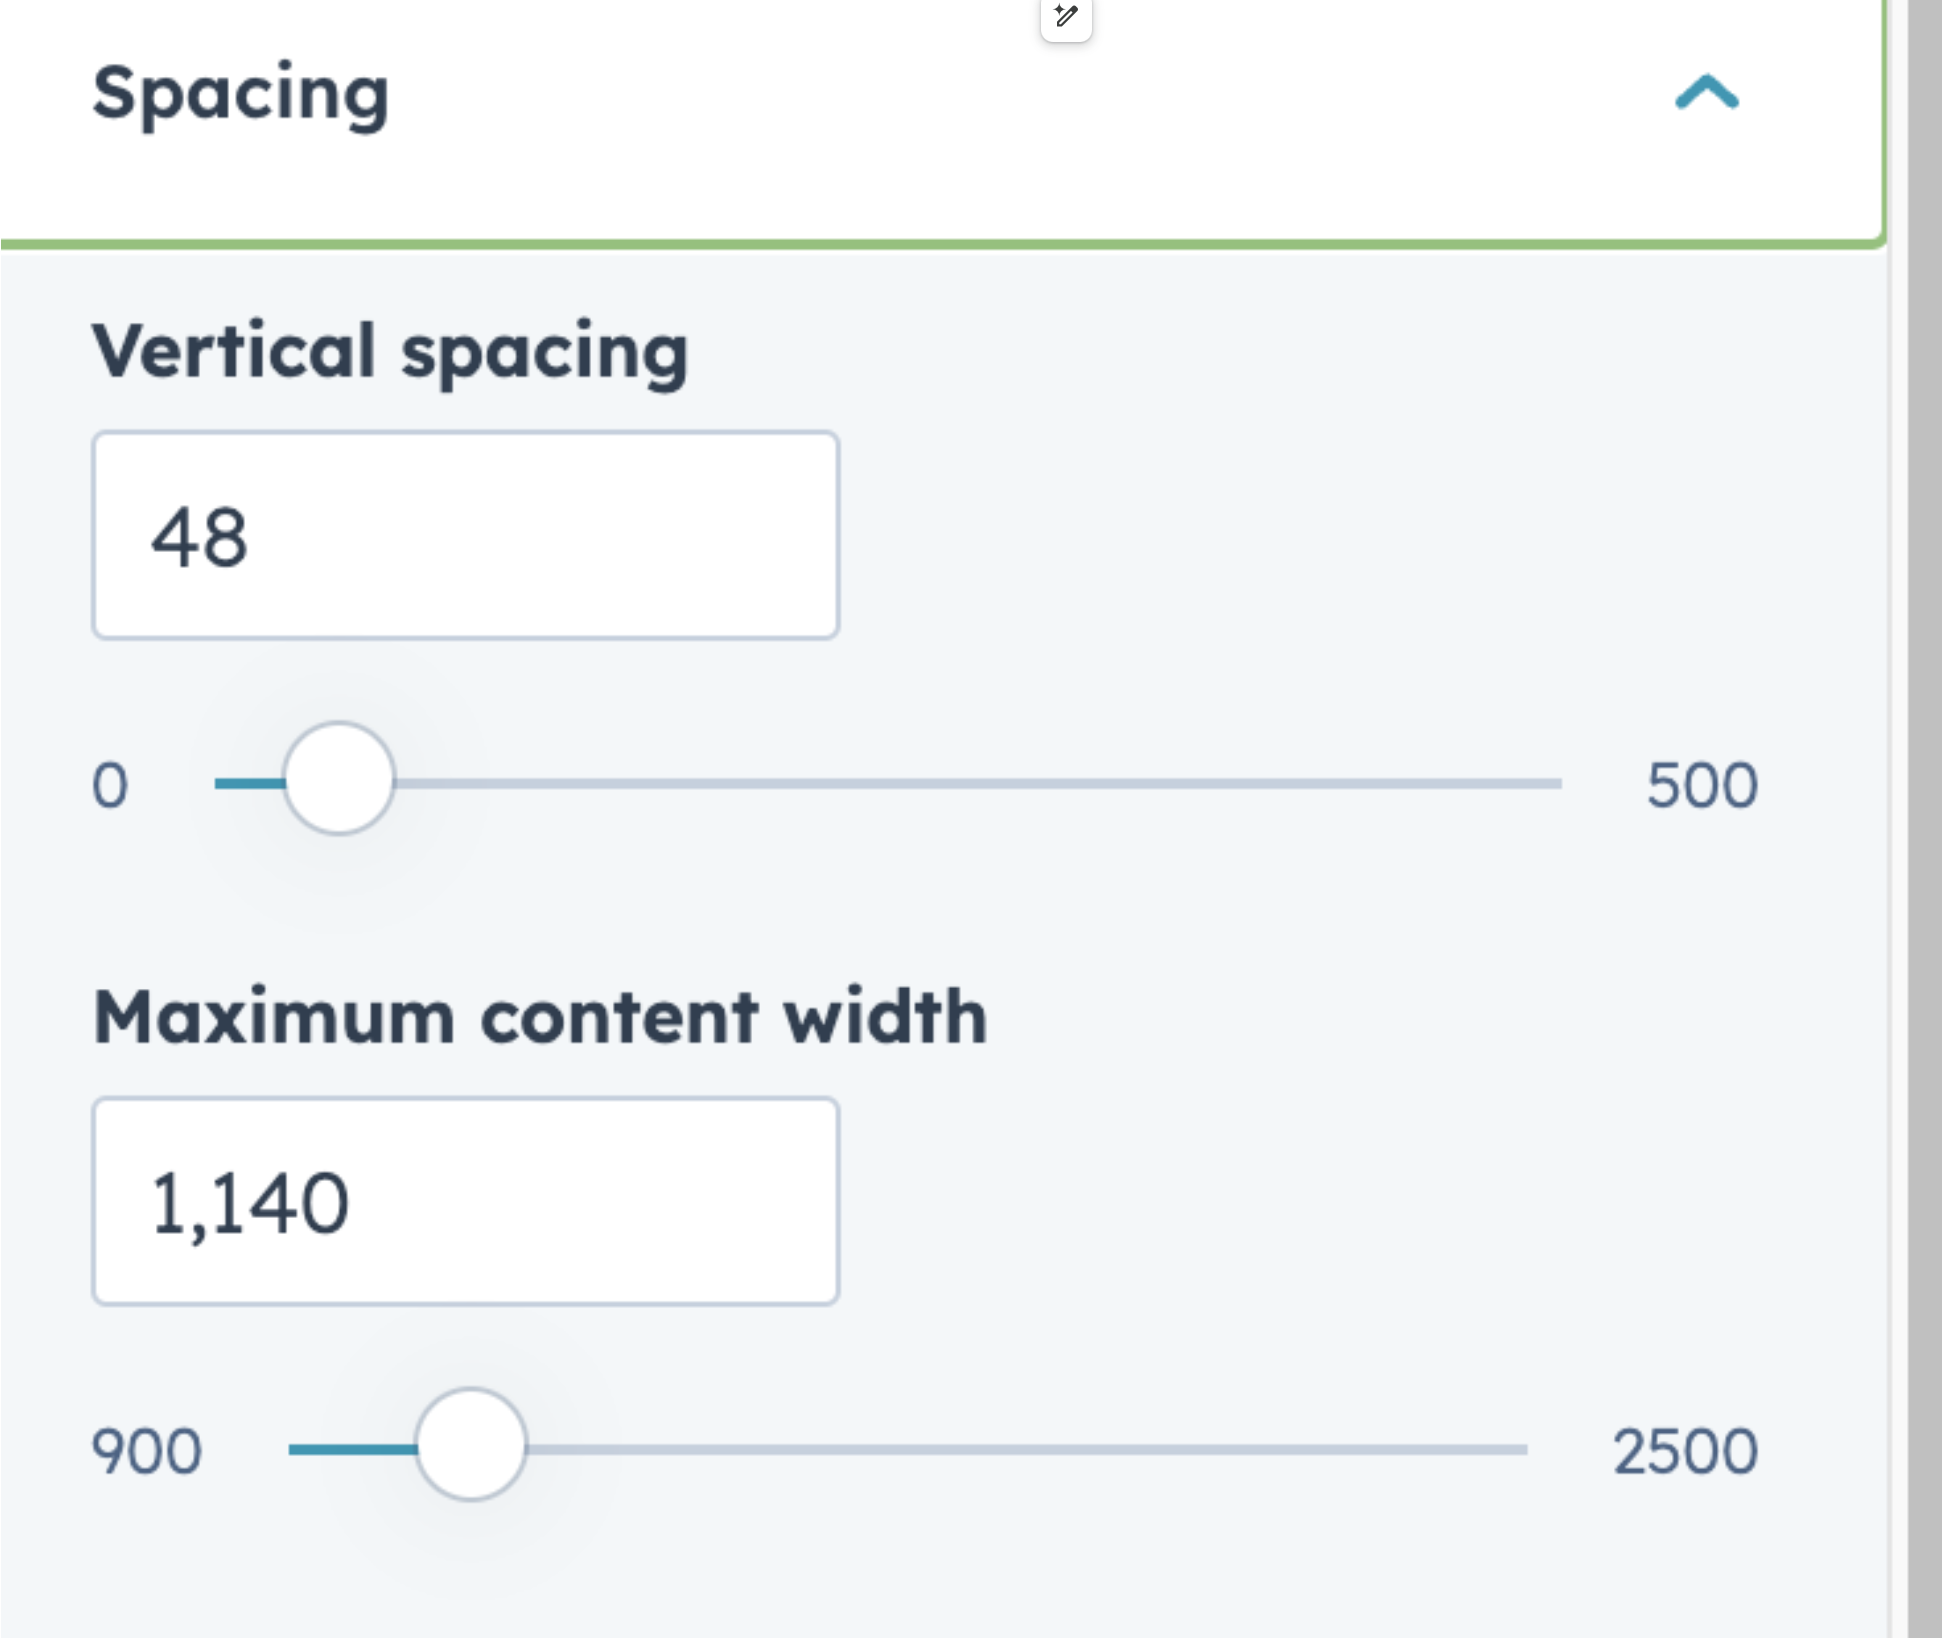Click the 900 minimum width label
Image resolution: width=1942 pixels, height=1638 pixels.
tap(146, 1451)
